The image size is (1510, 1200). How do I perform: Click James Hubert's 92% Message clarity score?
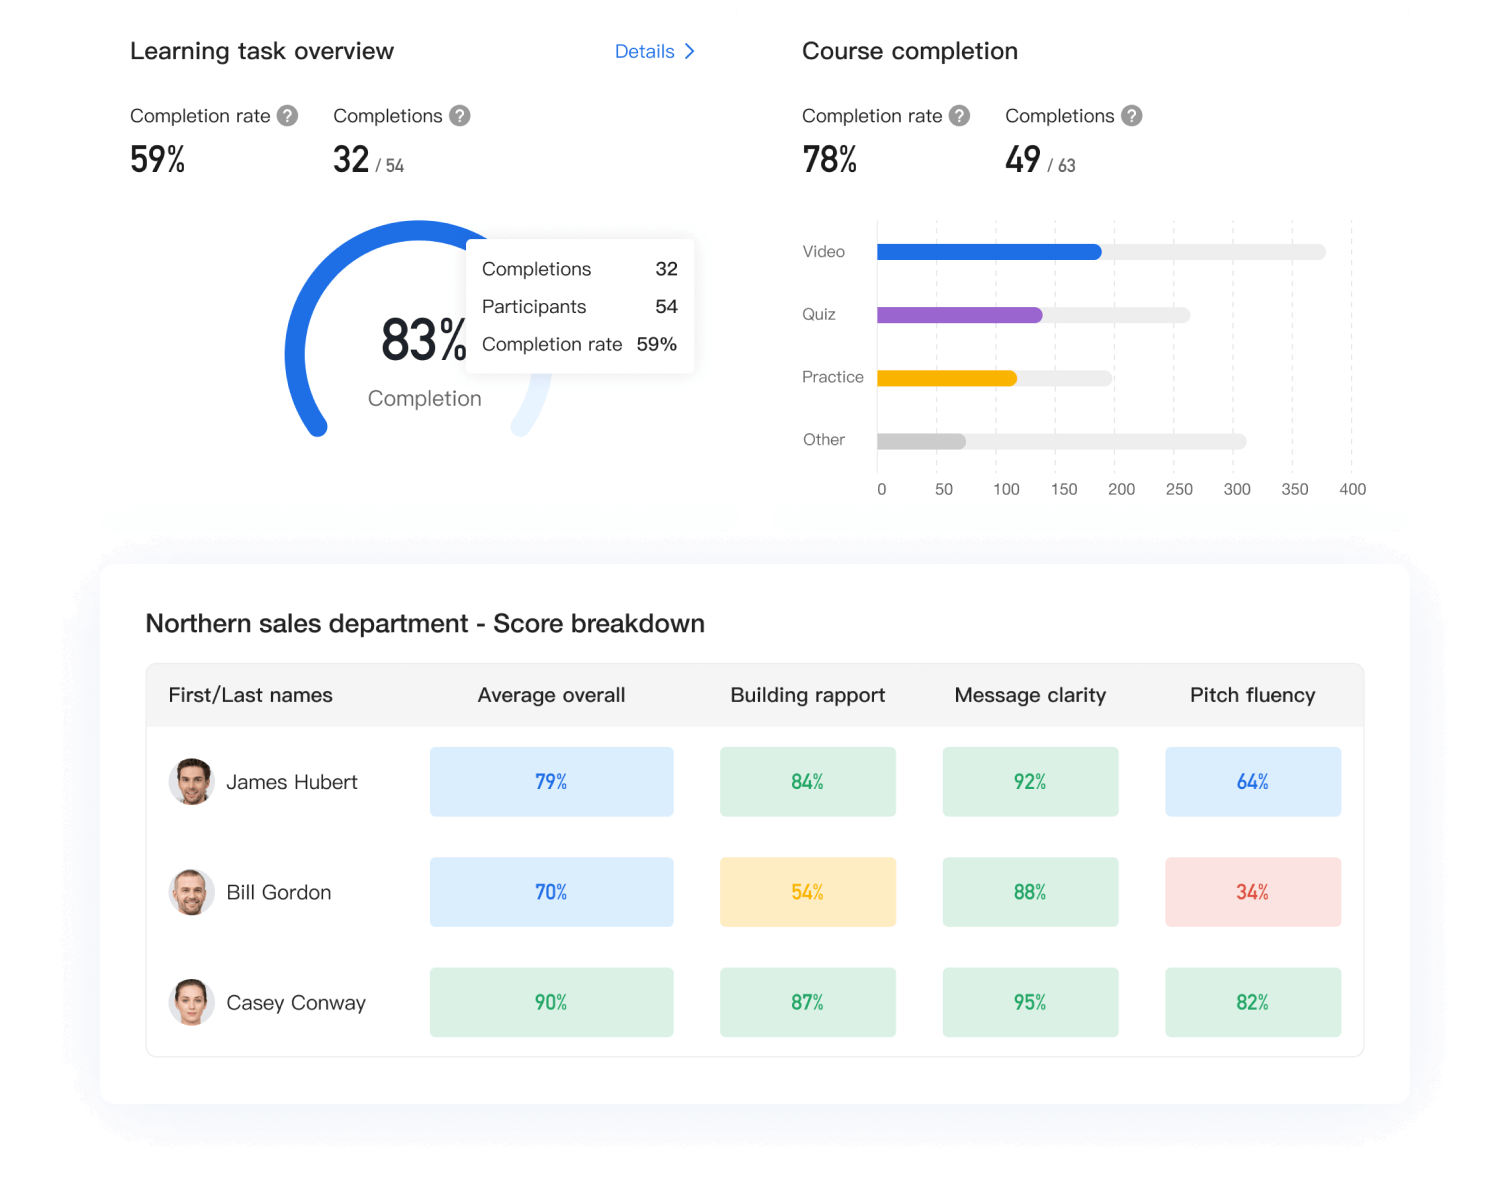coord(1030,782)
